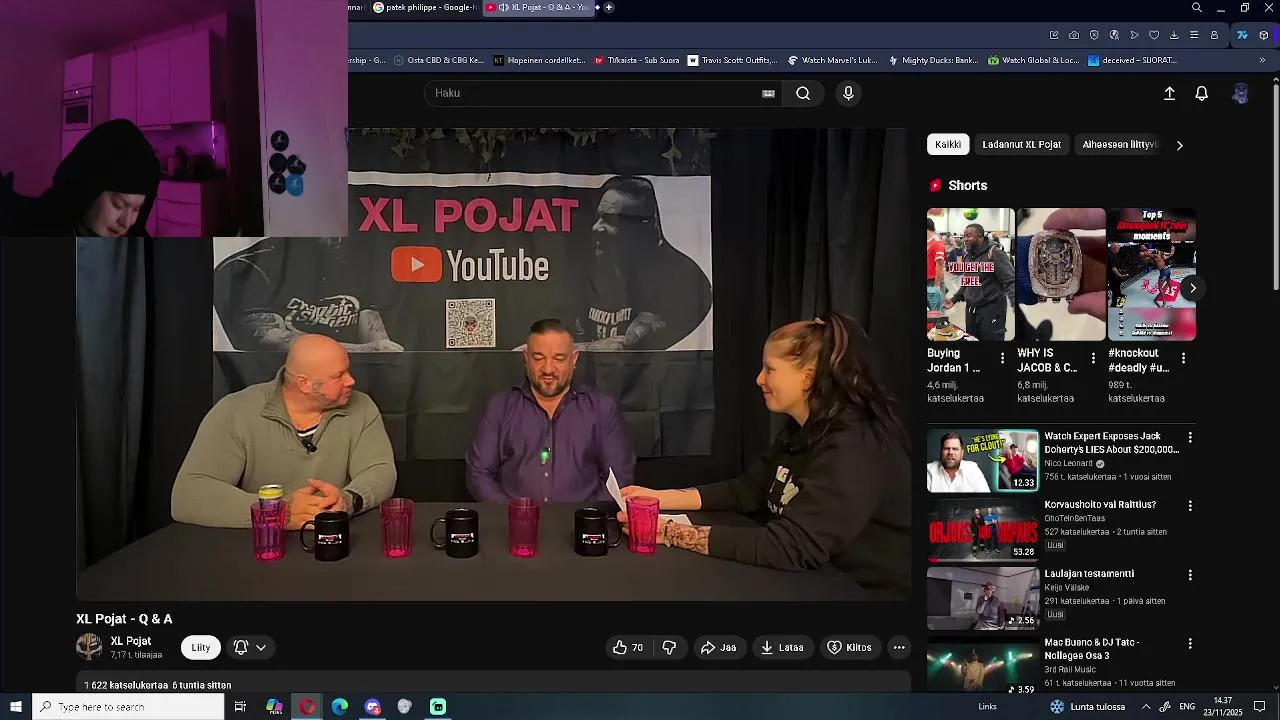Open browser profile account icon
Screen dimensions: 1280x720
click(1214, 35)
